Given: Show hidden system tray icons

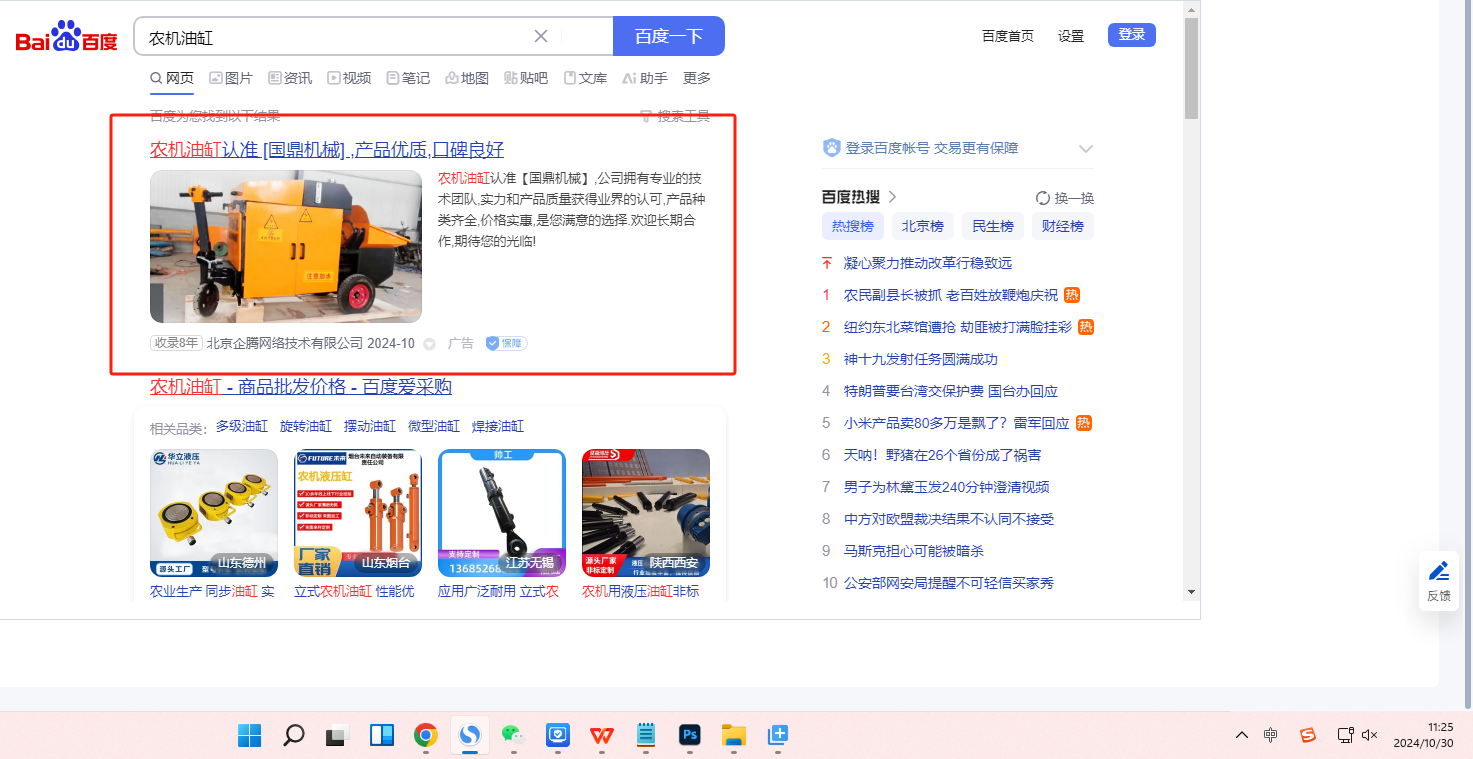Looking at the screenshot, I should click(x=1242, y=735).
